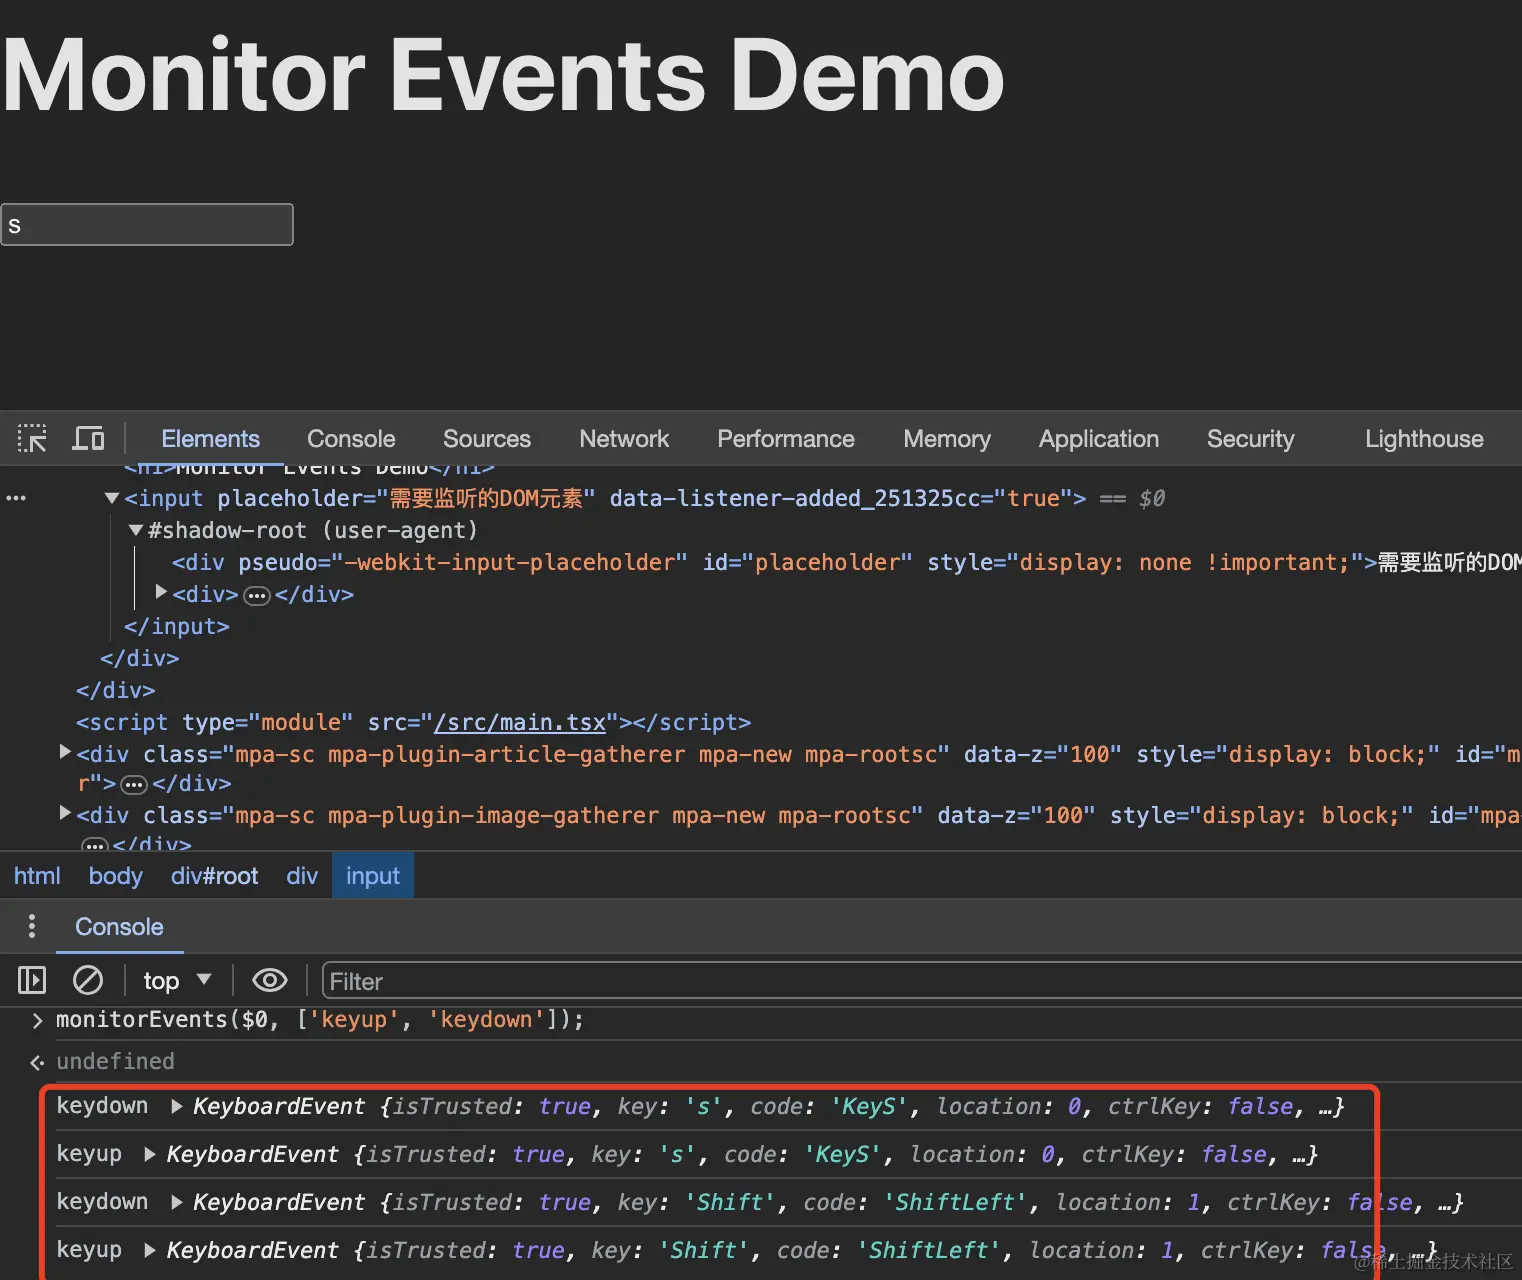
Task: Focus the console Filter field
Action: click(922, 981)
